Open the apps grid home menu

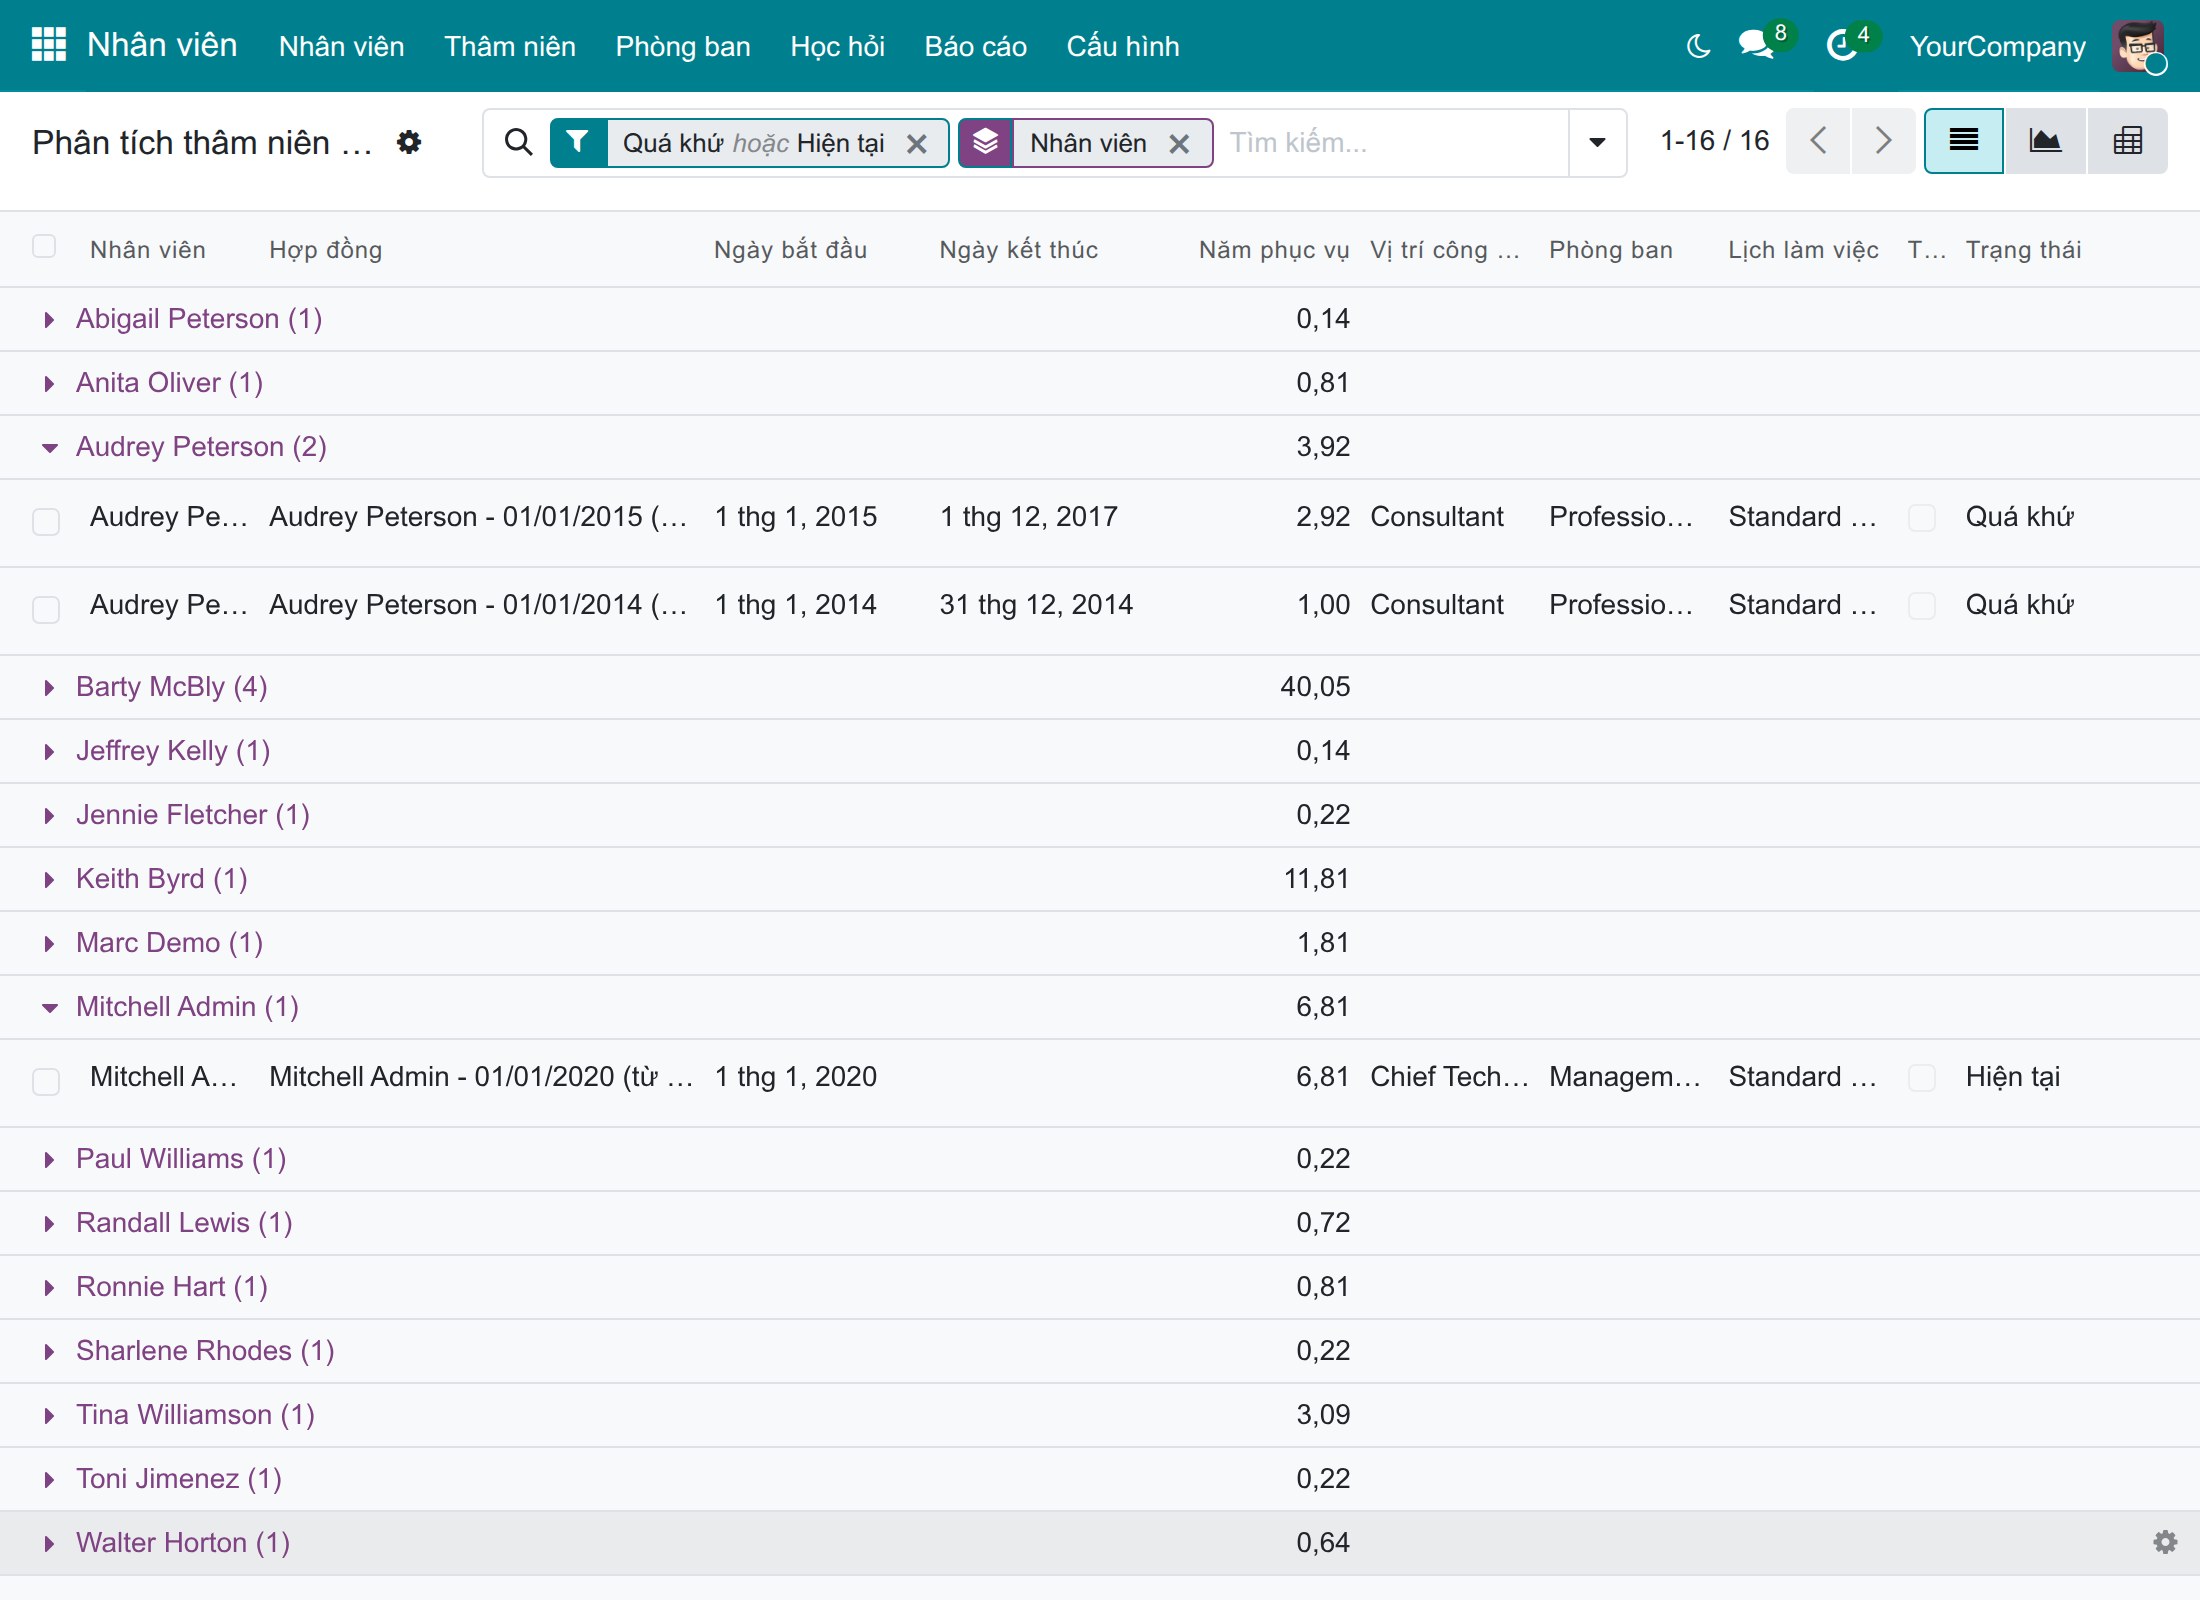48,45
